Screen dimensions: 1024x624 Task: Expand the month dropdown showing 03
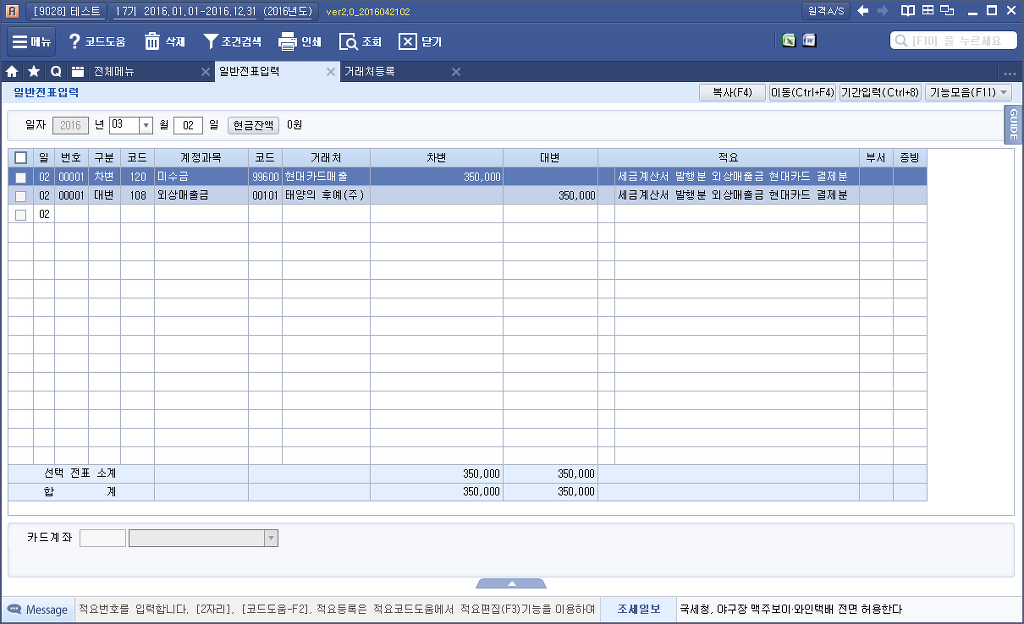coord(145,126)
